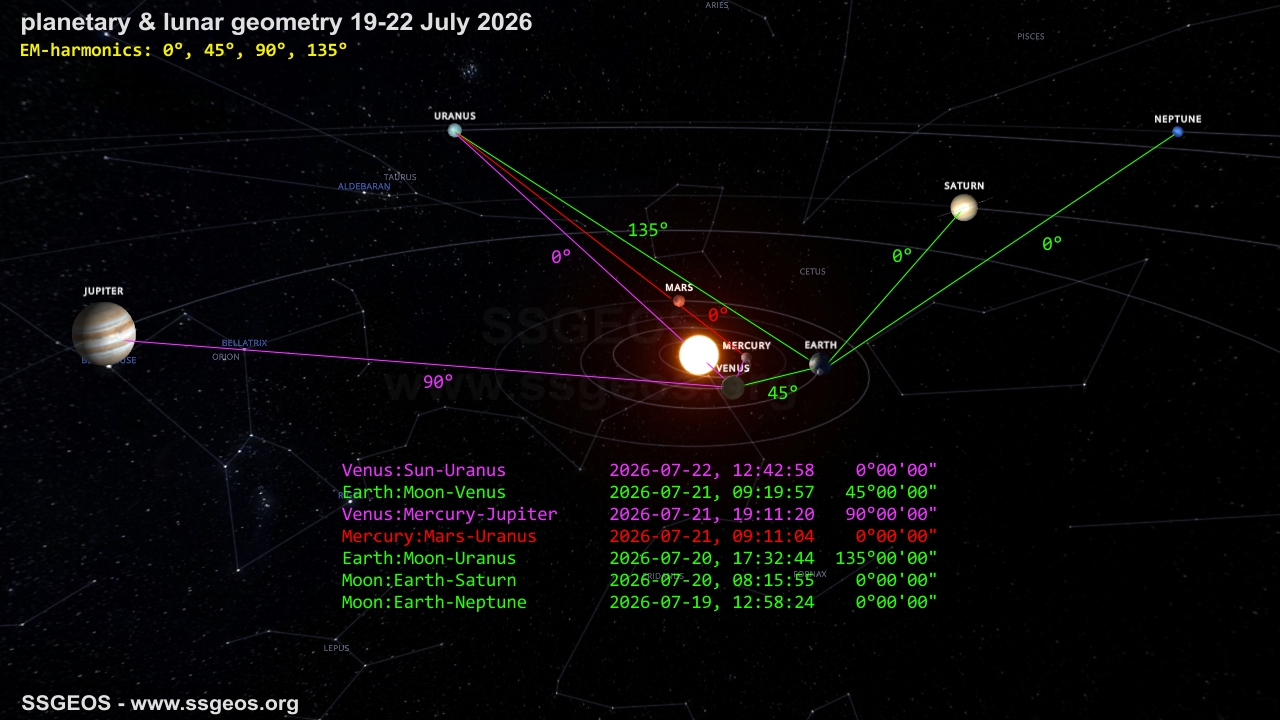The width and height of the screenshot is (1280, 720).
Task: Click the 45°00'00" value in the table
Action: 891,492
